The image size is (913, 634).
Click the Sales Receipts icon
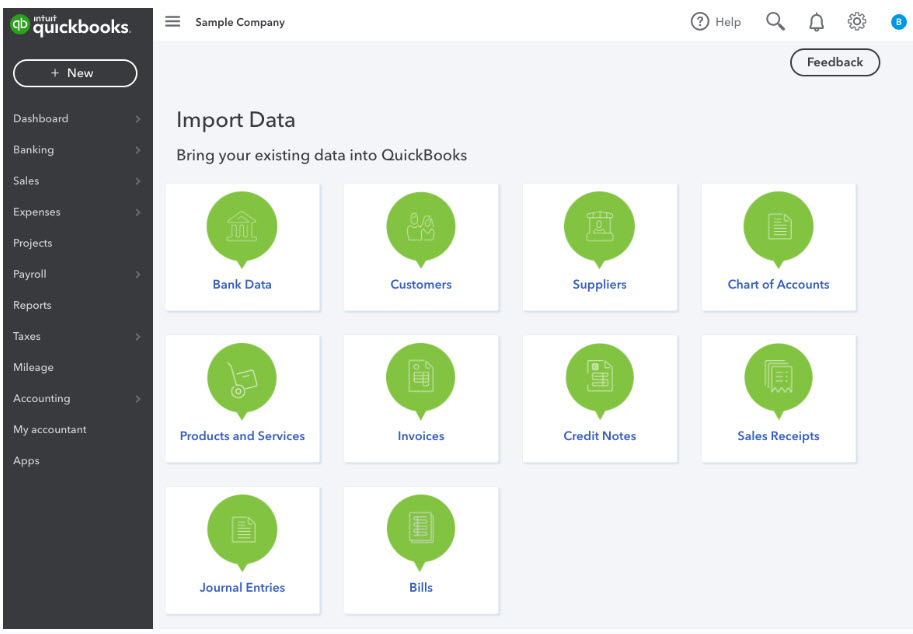pos(778,378)
